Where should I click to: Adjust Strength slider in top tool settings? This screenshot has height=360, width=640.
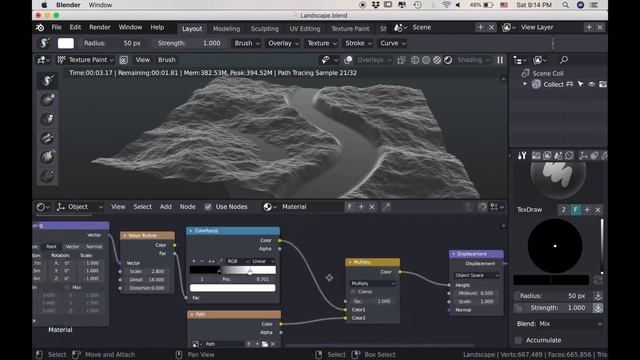click(x=190, y=43)
